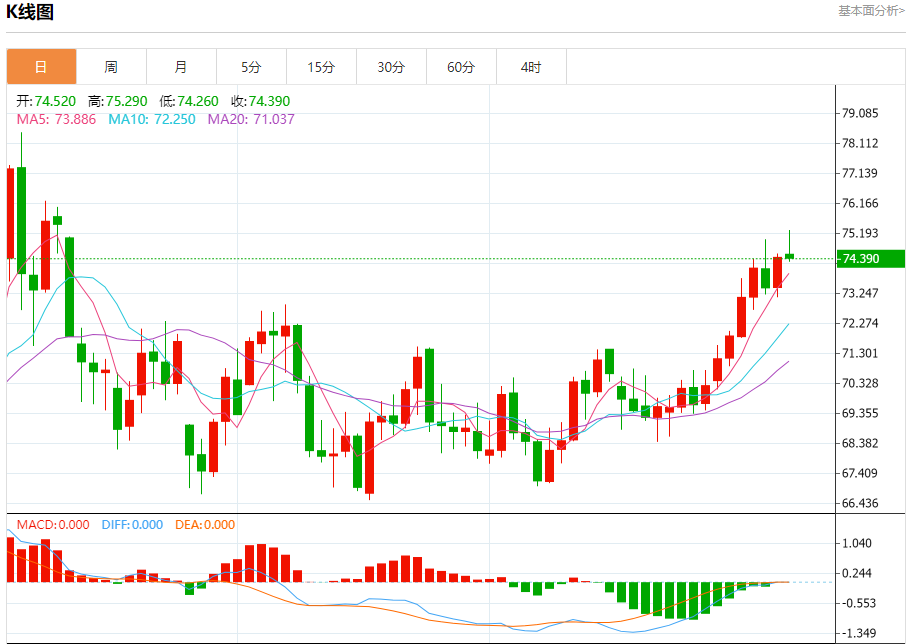Click the 77.139 price axis label
Screen dimensions: 912x644
[x=860, y=173]
